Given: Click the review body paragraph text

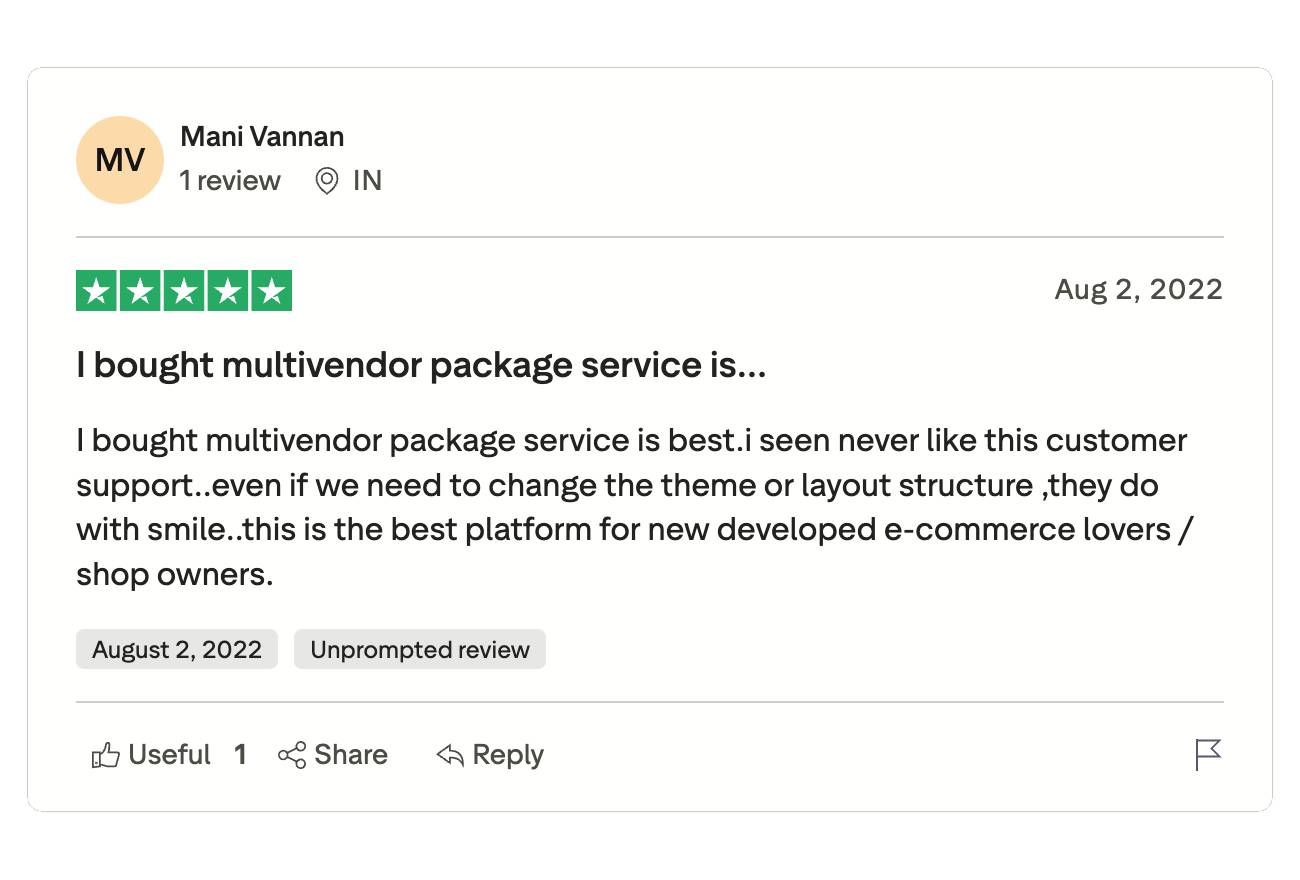Looking at the screenshot, I should click(x=630, y=508).
